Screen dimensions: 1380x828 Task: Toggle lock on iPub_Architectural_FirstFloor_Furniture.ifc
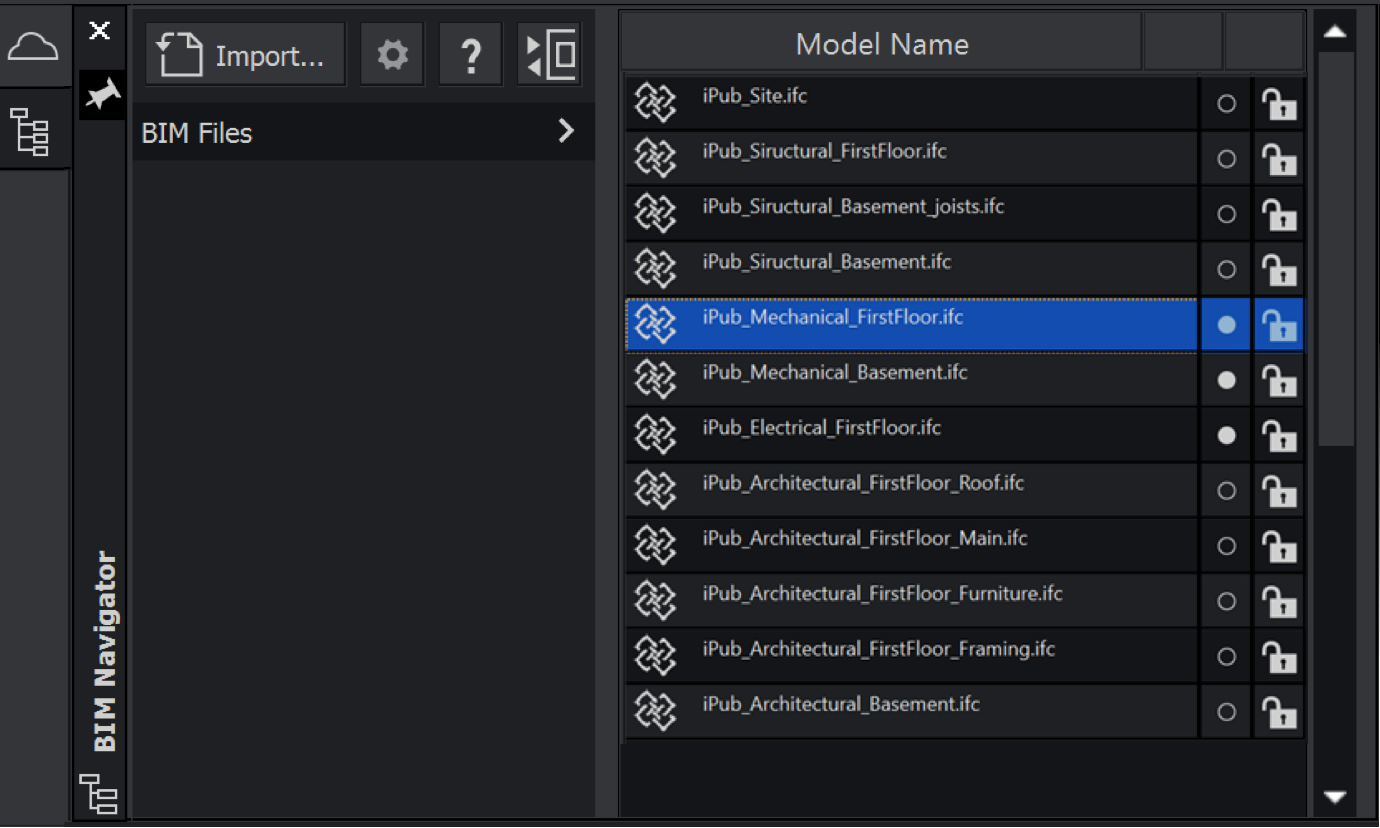[1279, 601]
